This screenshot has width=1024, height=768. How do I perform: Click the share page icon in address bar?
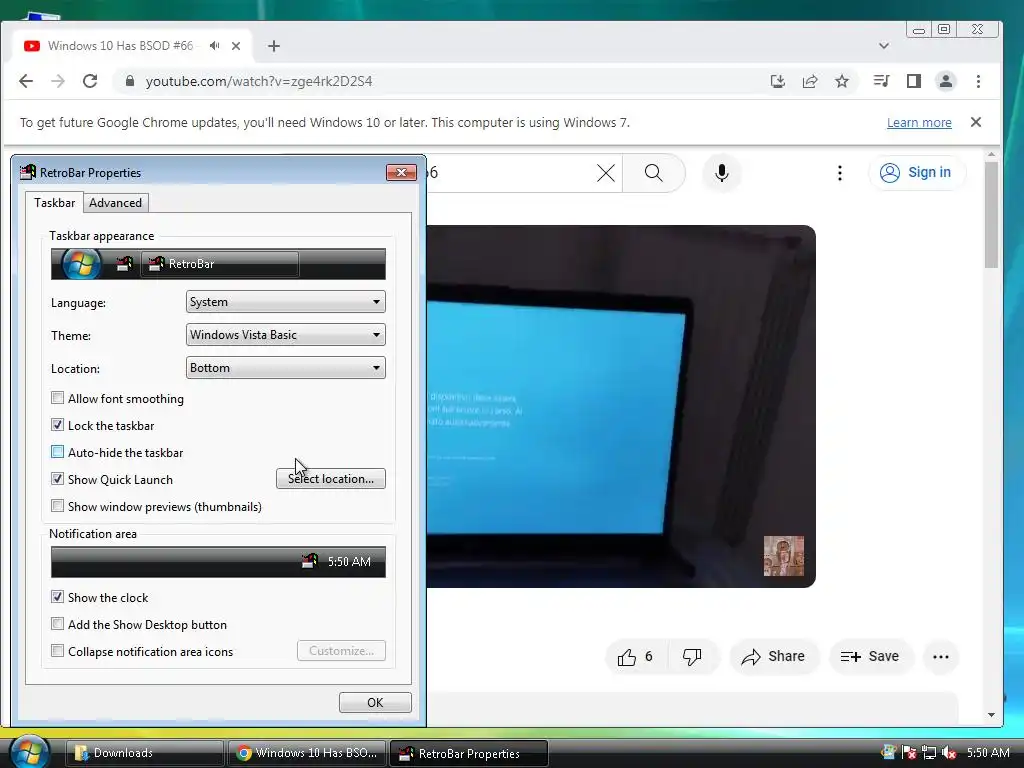click(810, 81)
